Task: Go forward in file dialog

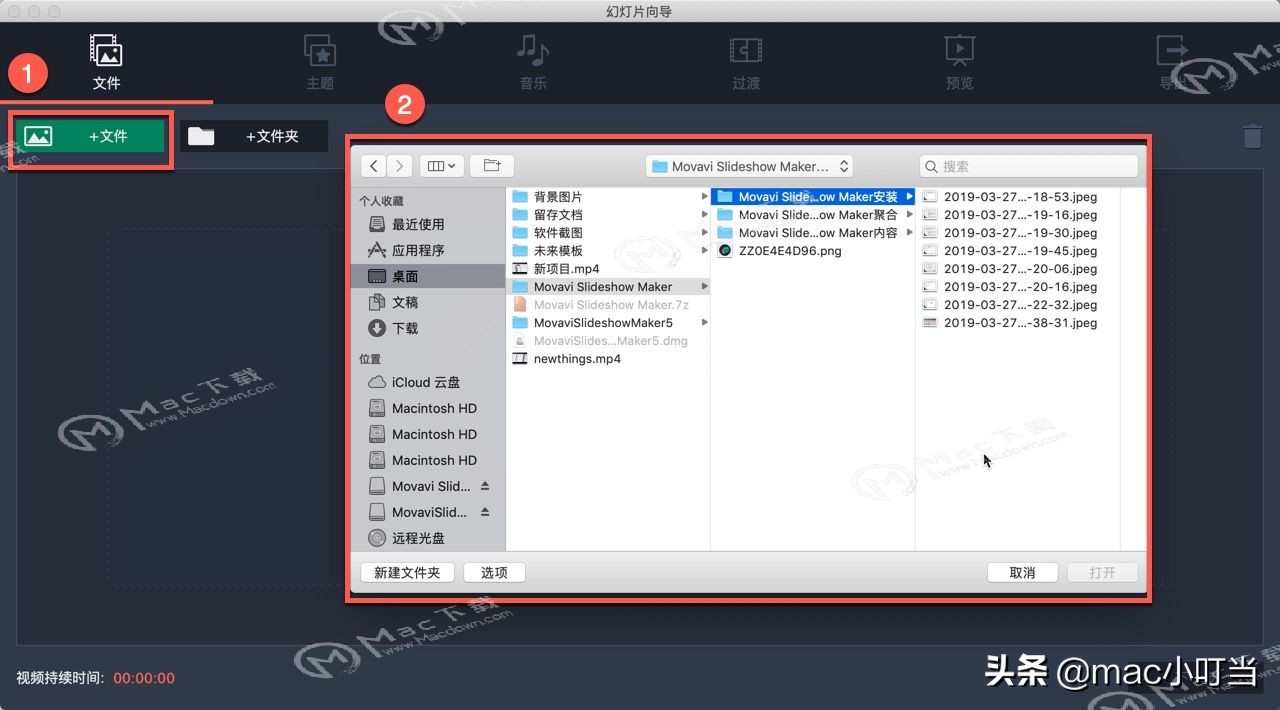Action: coord(400,166)
